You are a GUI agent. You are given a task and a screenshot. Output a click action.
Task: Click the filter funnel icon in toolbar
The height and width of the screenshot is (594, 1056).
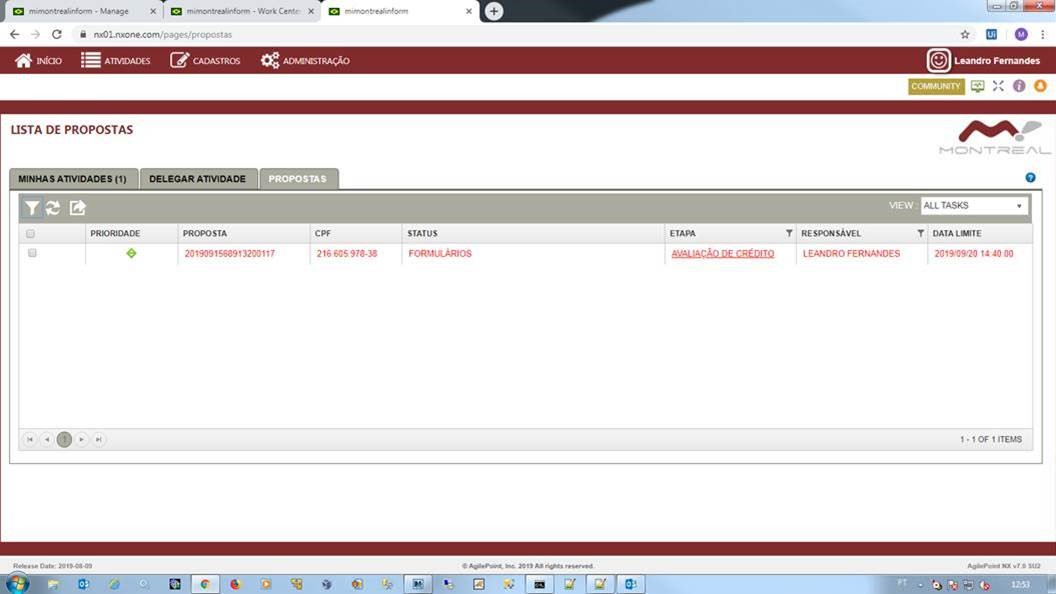coord(32,208)
